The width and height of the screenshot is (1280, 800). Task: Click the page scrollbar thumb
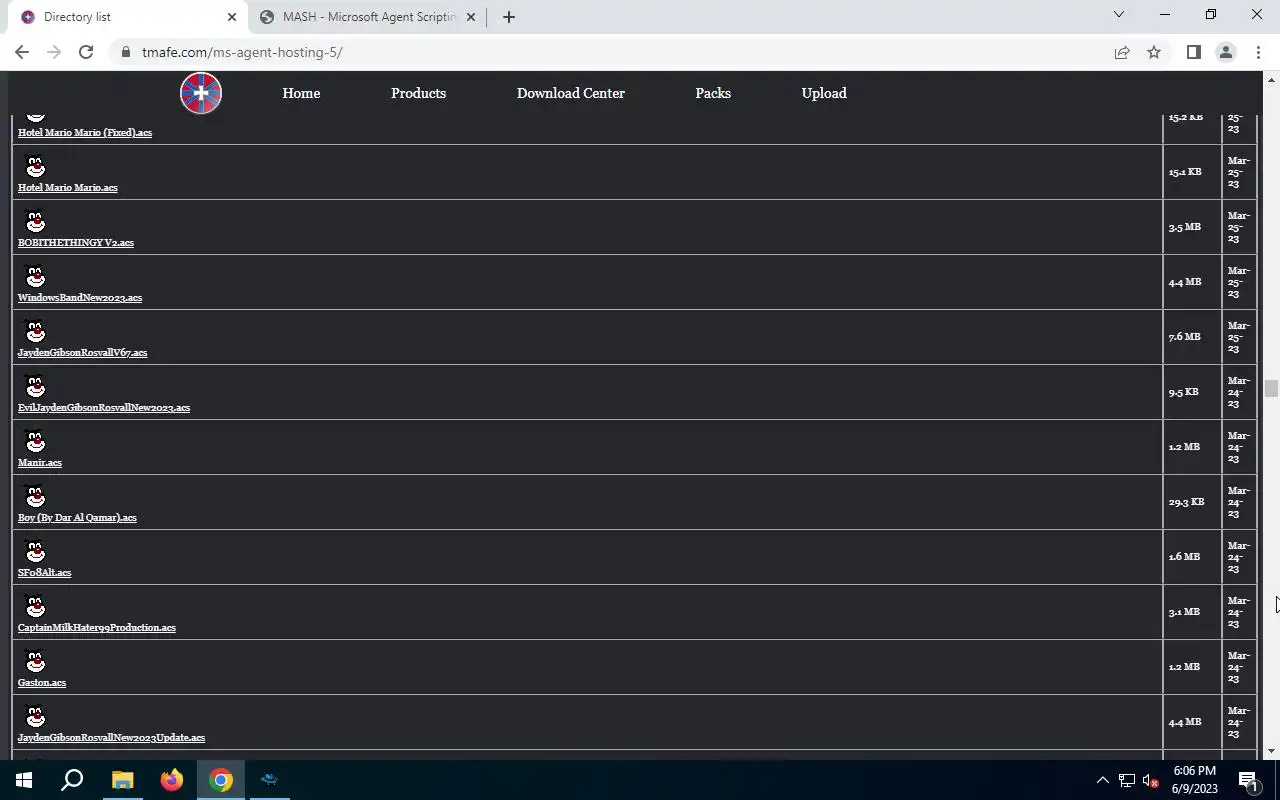(x=1271, y=388)
